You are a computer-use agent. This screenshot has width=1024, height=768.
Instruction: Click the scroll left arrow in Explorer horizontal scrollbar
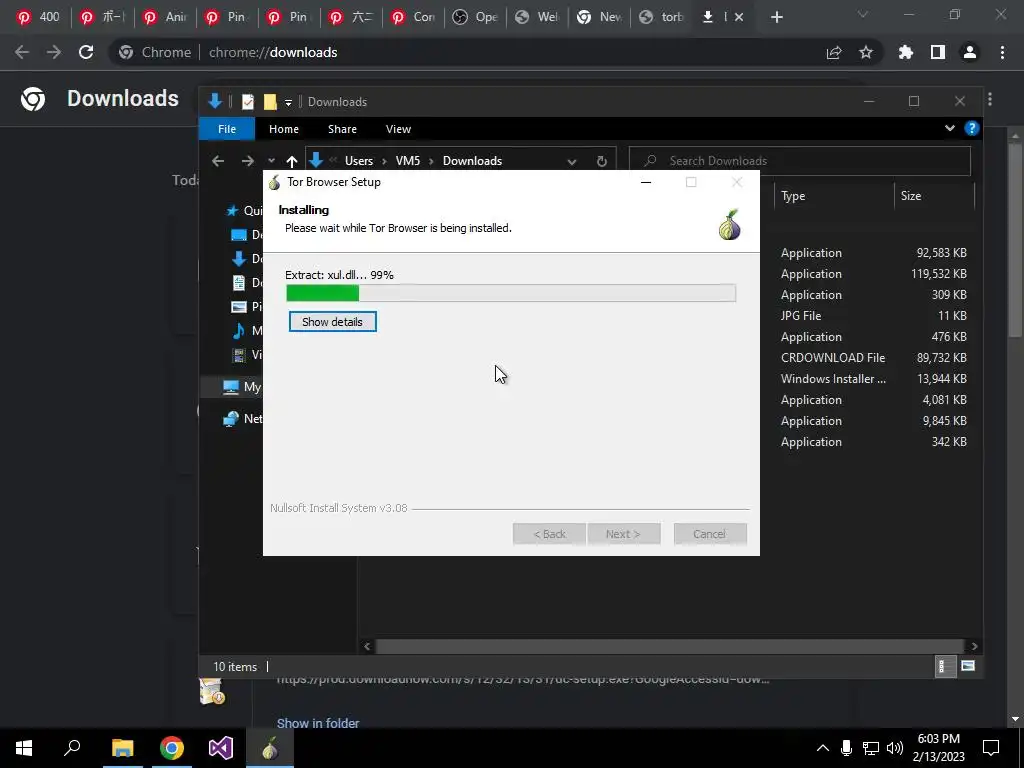coord(367,646)
